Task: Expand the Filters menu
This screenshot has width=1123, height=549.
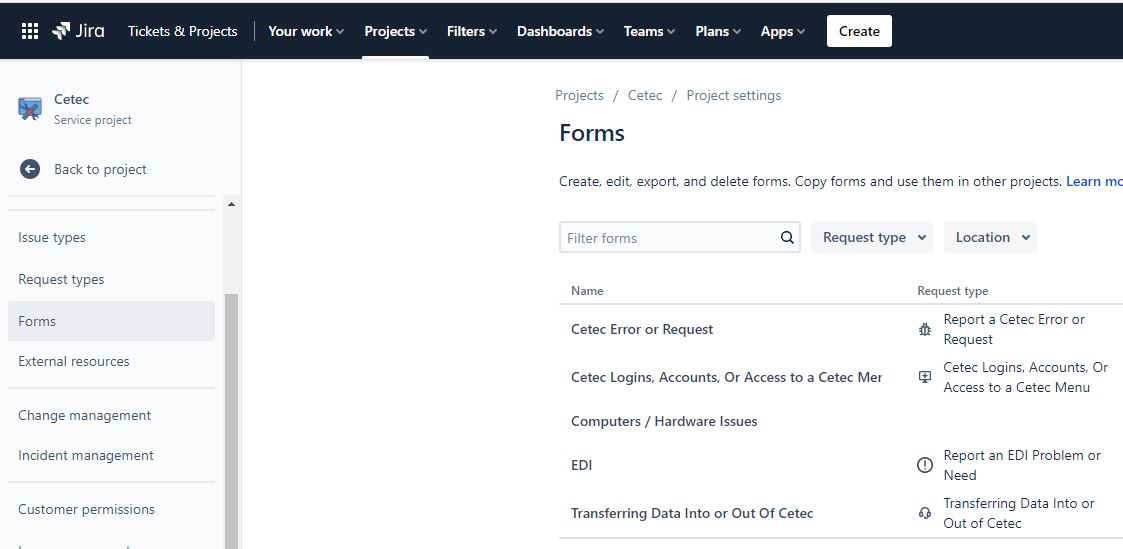Action: [471, 31]
